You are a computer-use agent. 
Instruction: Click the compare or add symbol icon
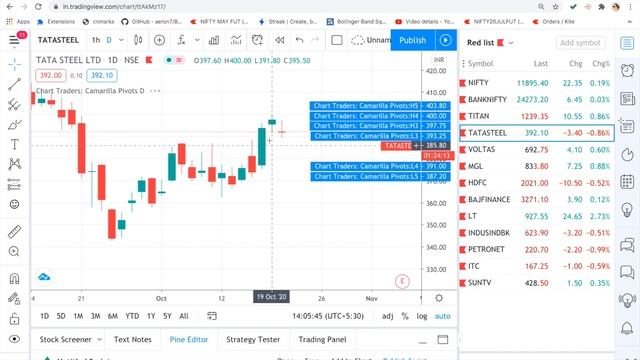tap(160, 40)
